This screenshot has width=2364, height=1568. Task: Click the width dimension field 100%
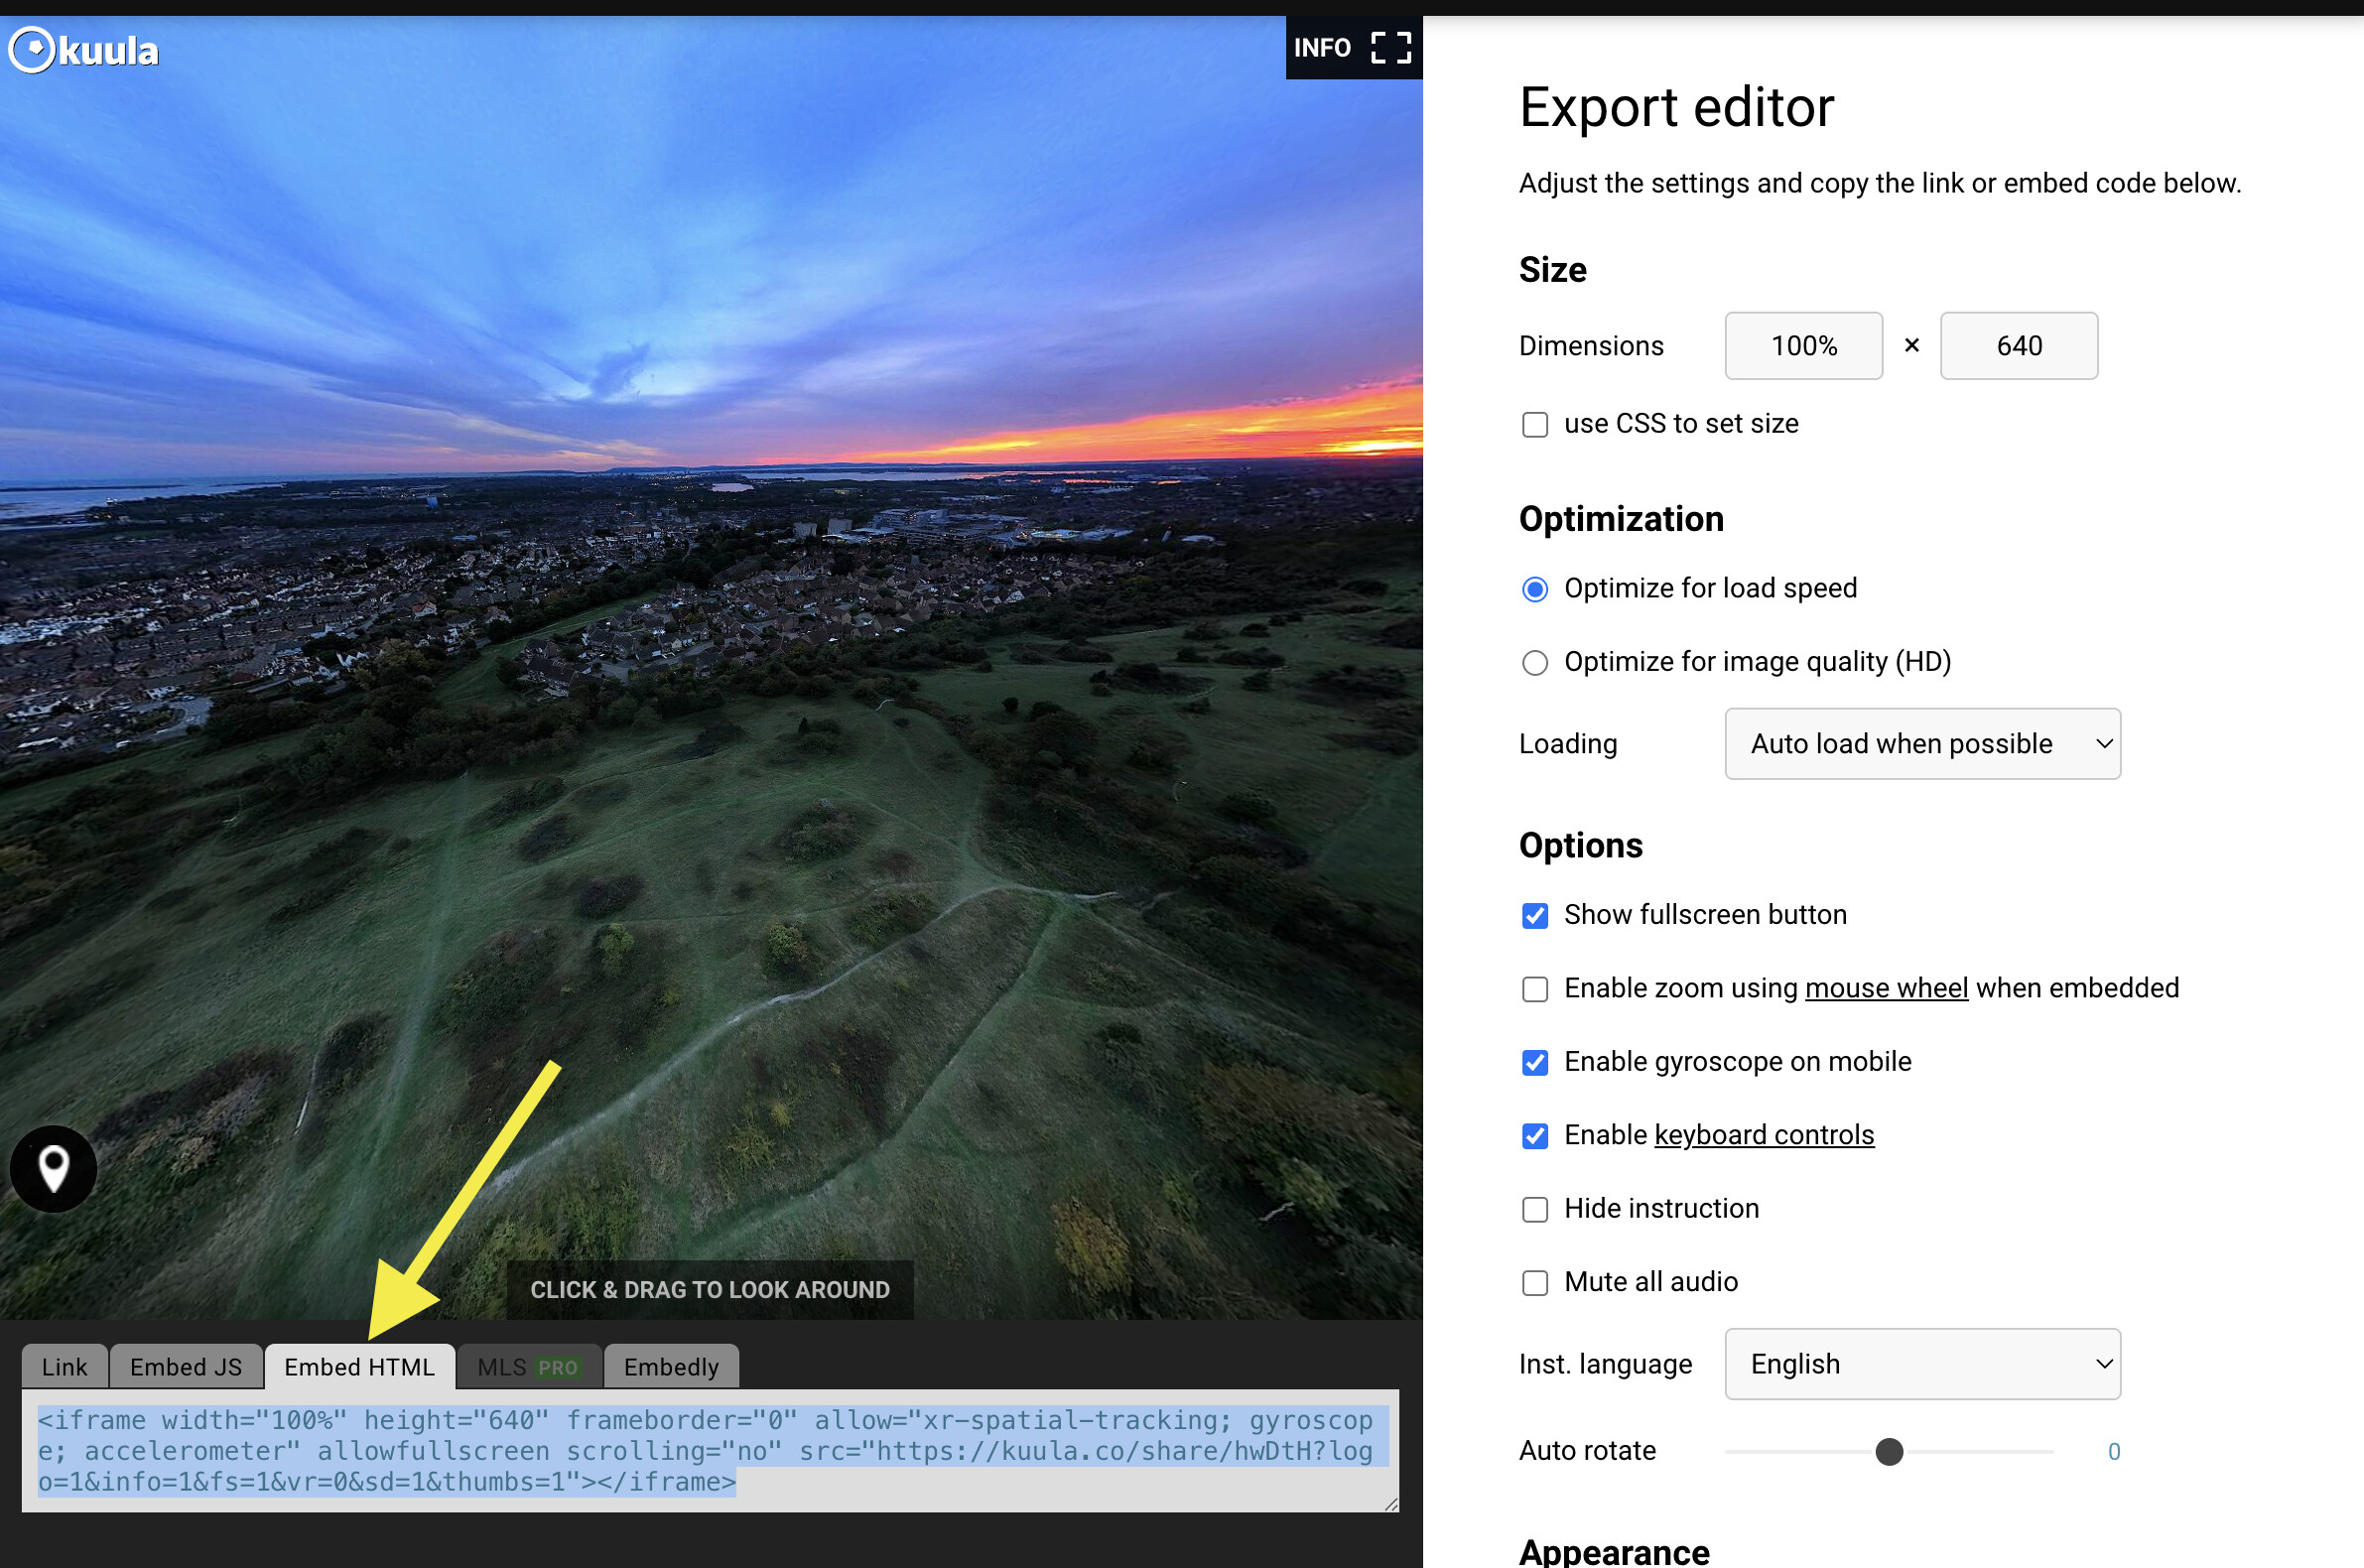point(1803,346)
